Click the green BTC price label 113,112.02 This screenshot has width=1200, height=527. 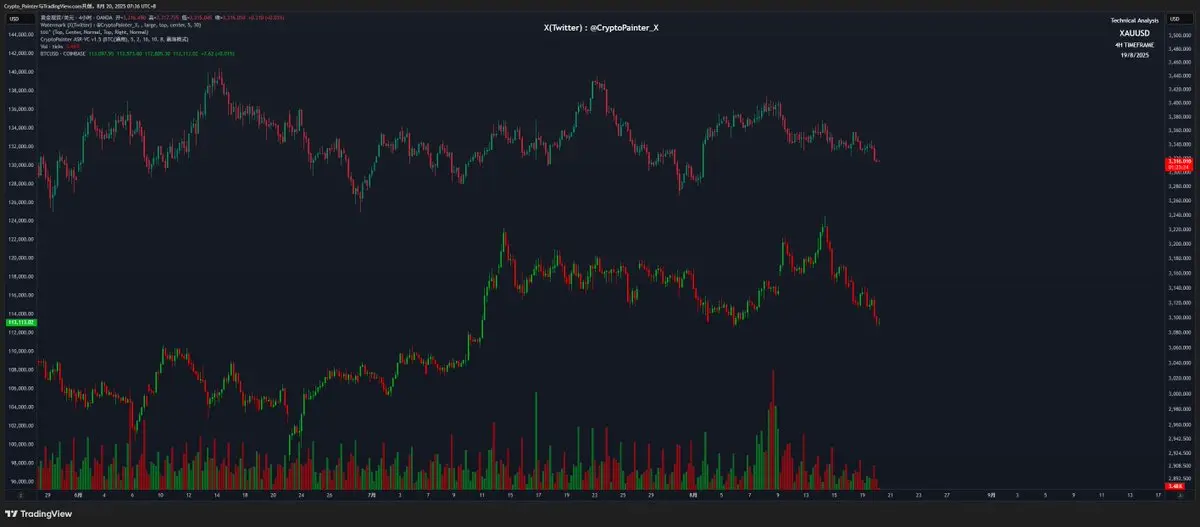click(x=20, y=323)
